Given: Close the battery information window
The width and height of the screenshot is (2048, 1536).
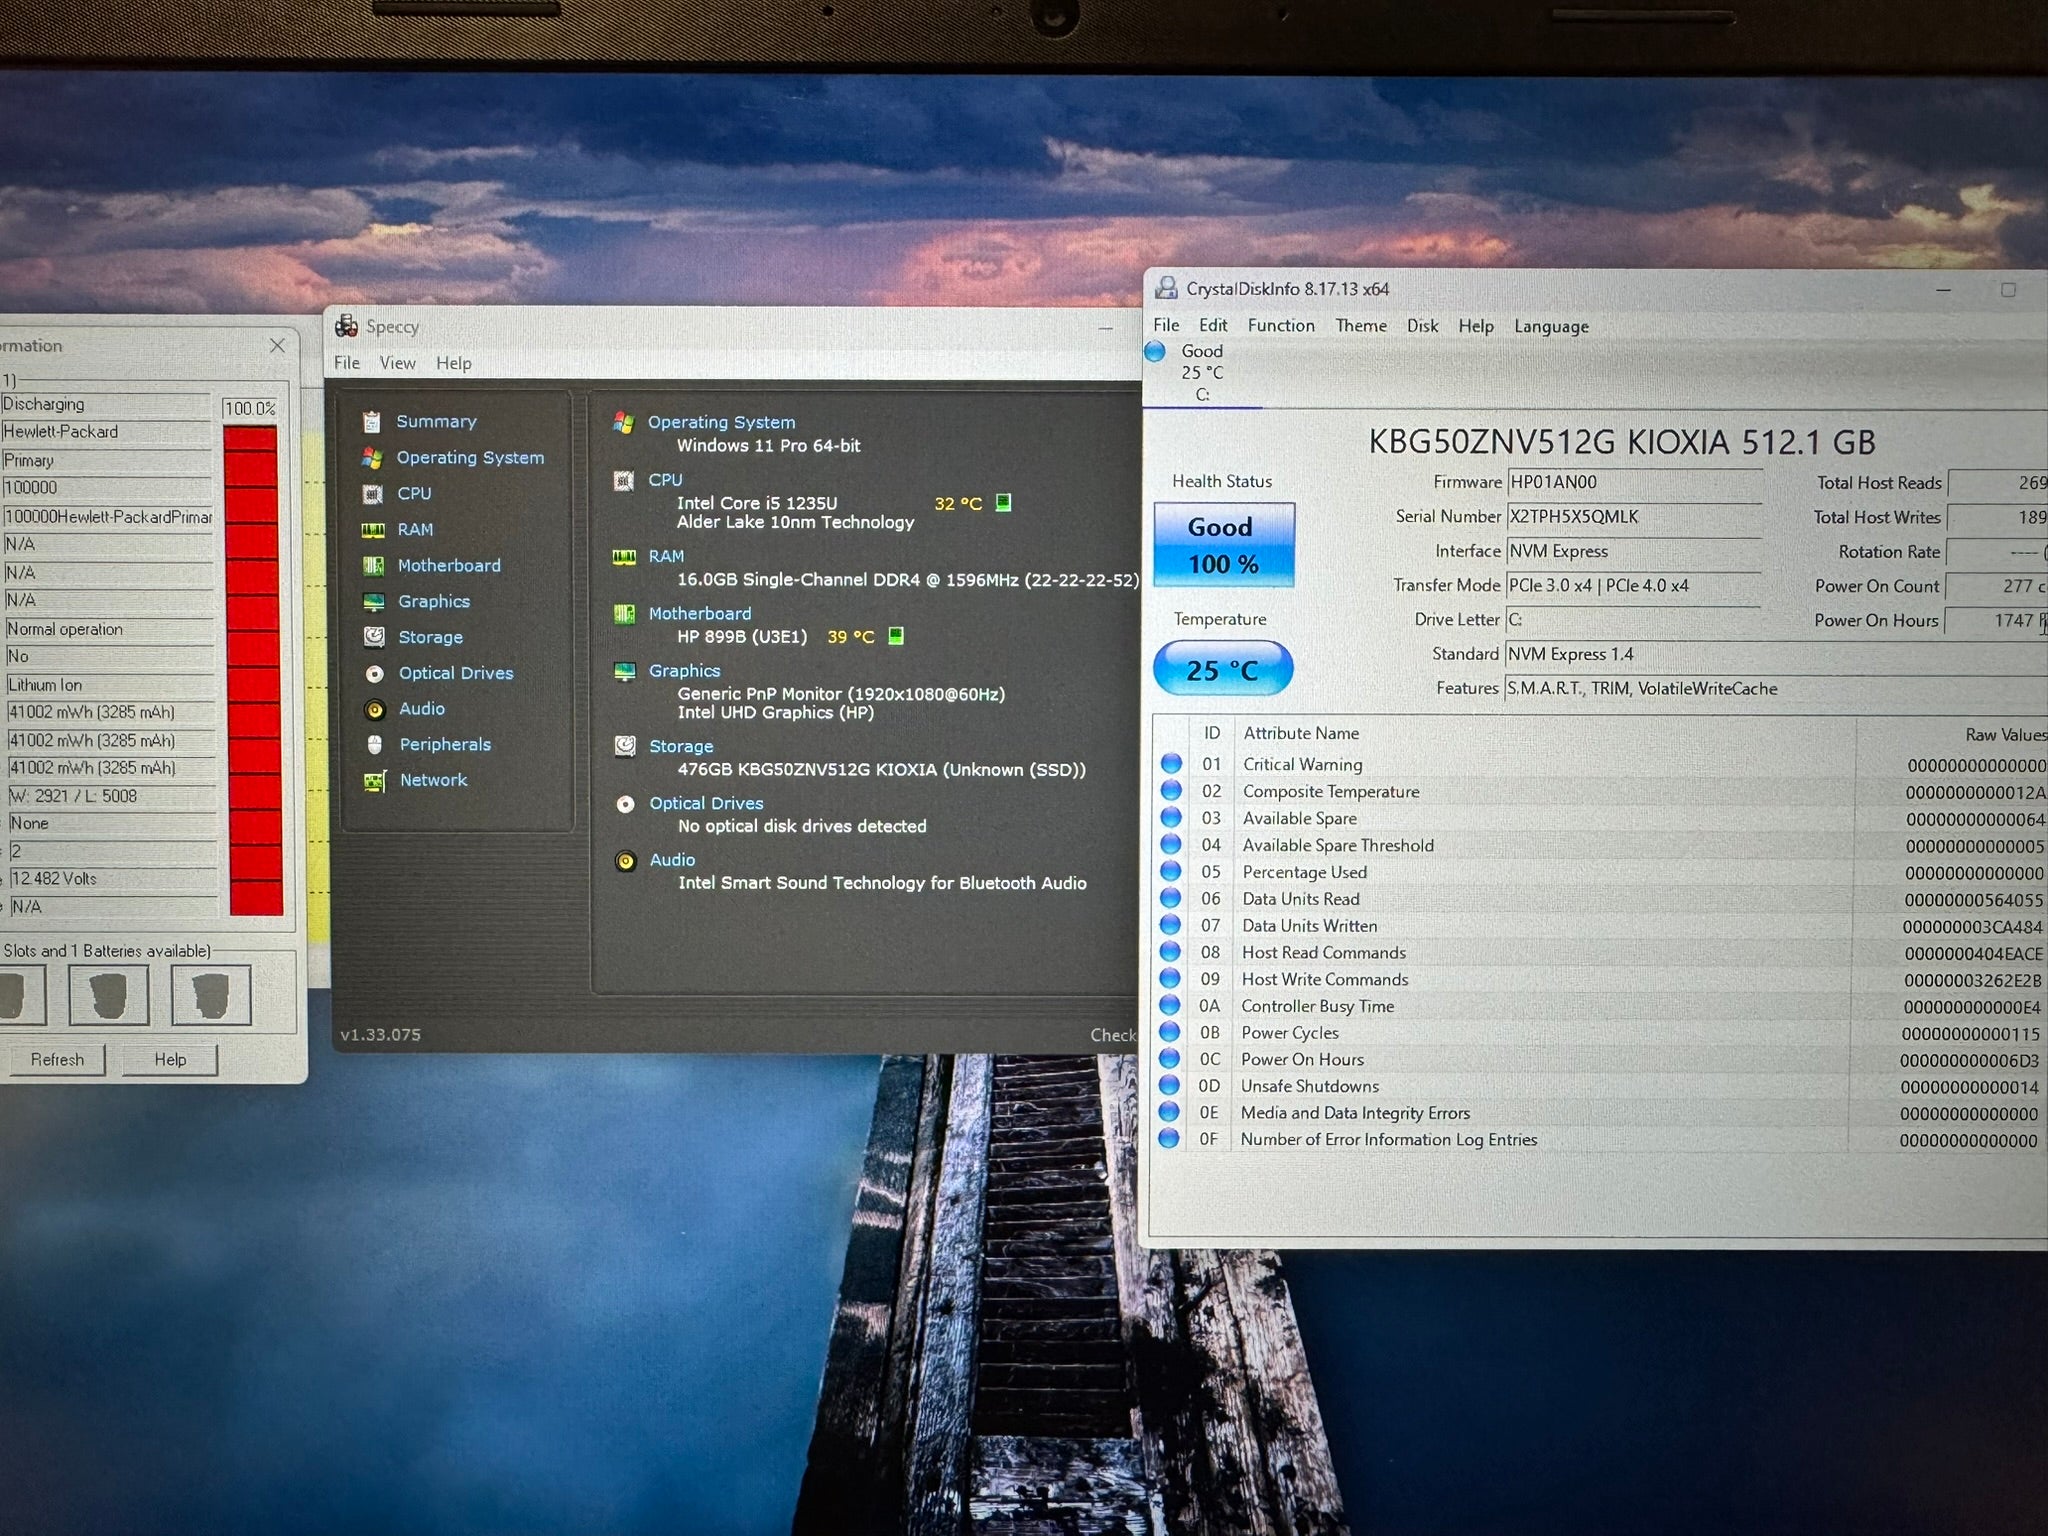Looking at the screenshot, I should pyautogui.click(x=277, y=345).
